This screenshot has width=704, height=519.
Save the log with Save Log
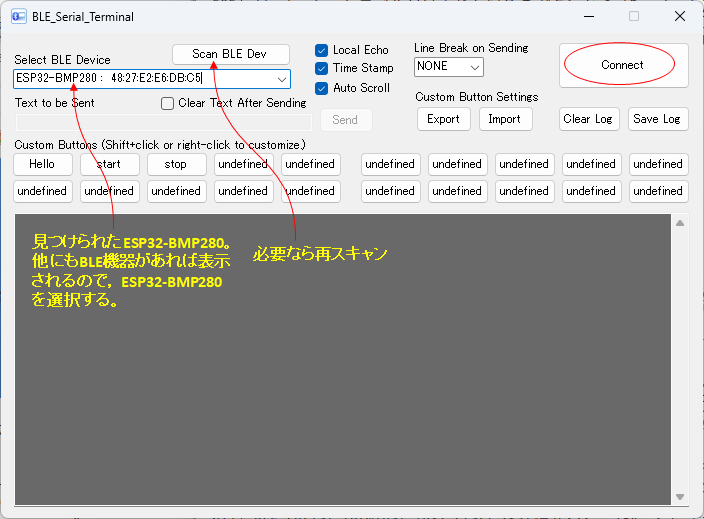[x=657, y=119]
